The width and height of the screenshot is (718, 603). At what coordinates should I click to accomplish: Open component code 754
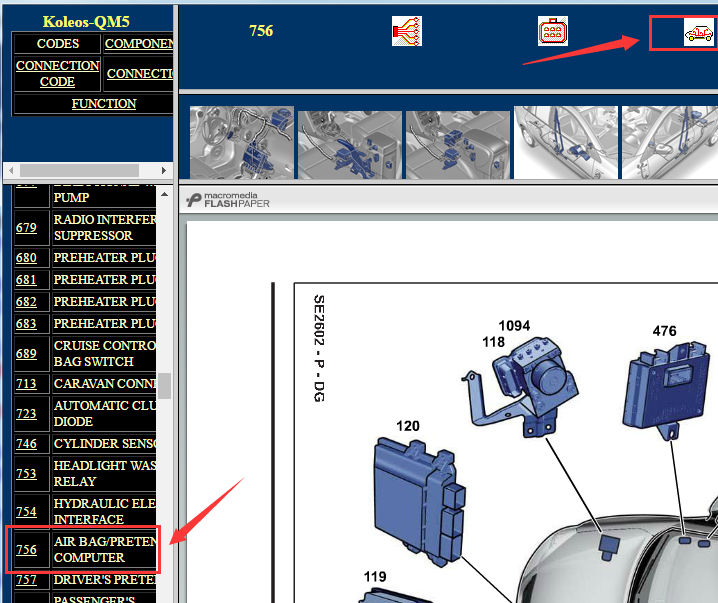26,511
